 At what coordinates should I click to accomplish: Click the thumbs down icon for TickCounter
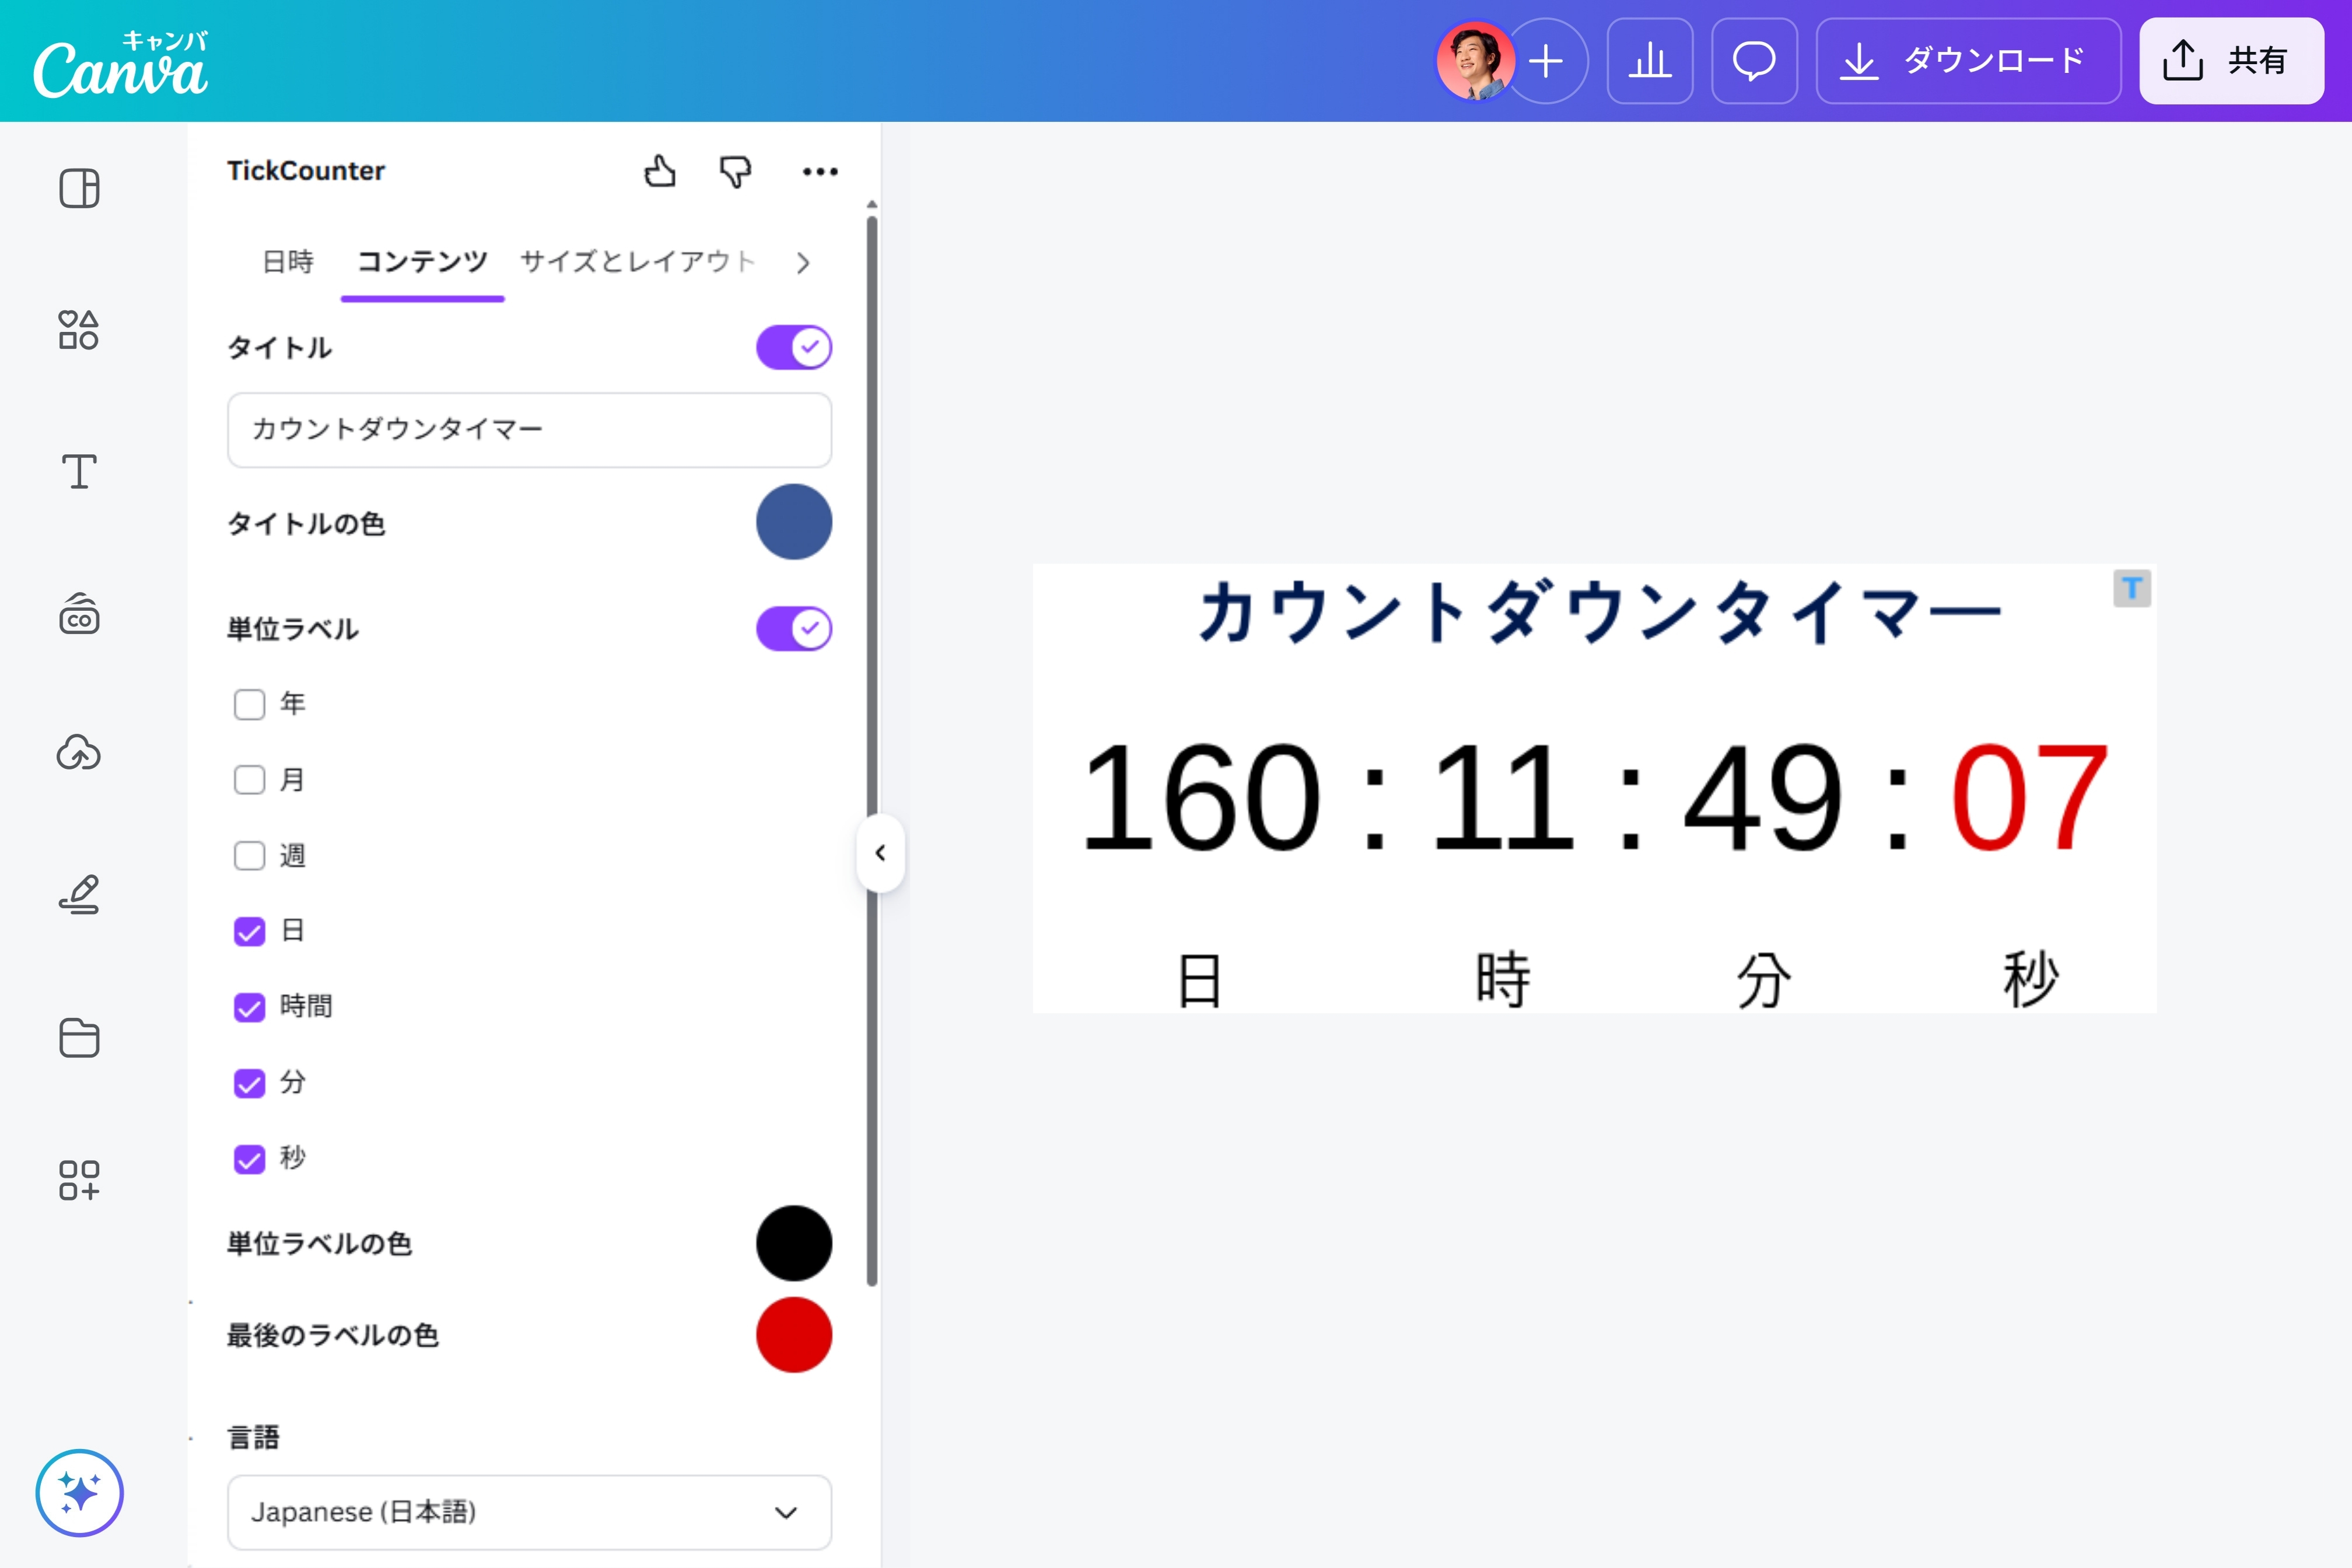(x=735, y=172)
